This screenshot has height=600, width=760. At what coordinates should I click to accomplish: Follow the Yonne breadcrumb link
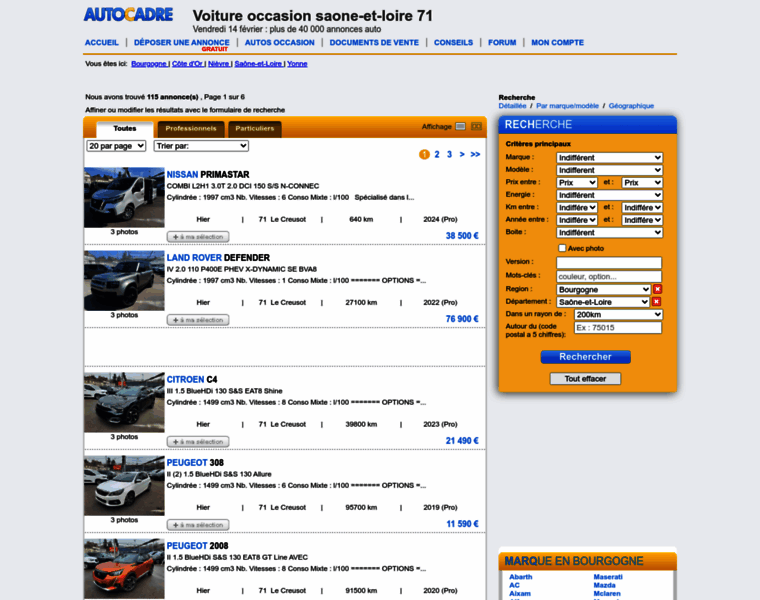(297, 64)
